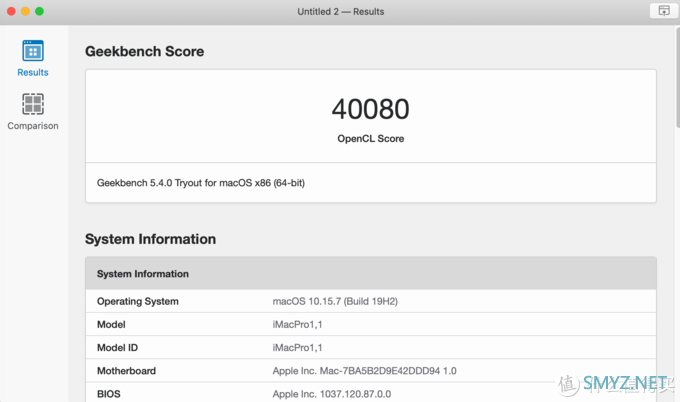Click the yellow minimize window button
The width and height of the screenshot is (680, 402).
pyautogui.click(x=25, y=11)
